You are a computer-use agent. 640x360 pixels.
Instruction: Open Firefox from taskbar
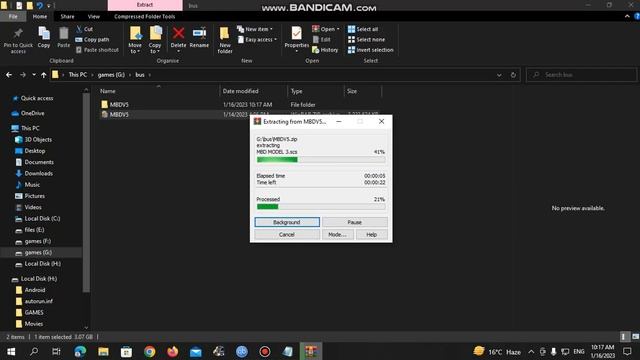pos(173,351)
